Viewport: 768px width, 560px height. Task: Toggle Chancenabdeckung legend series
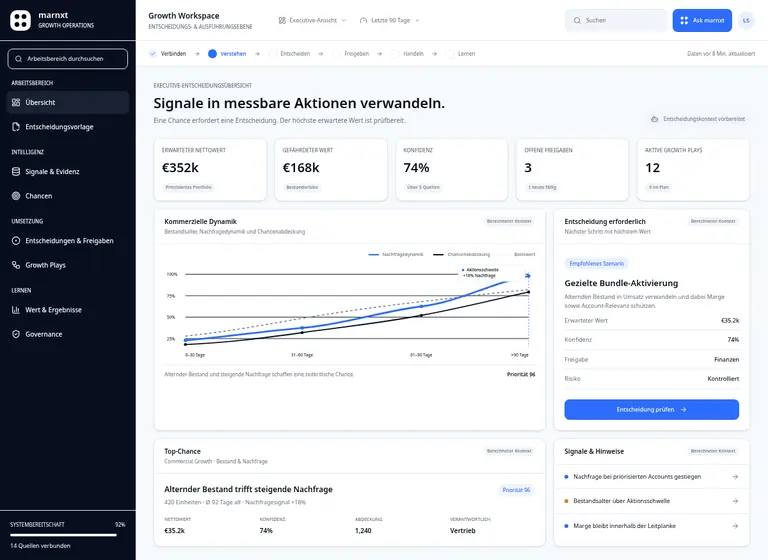[x=461, y=255]
